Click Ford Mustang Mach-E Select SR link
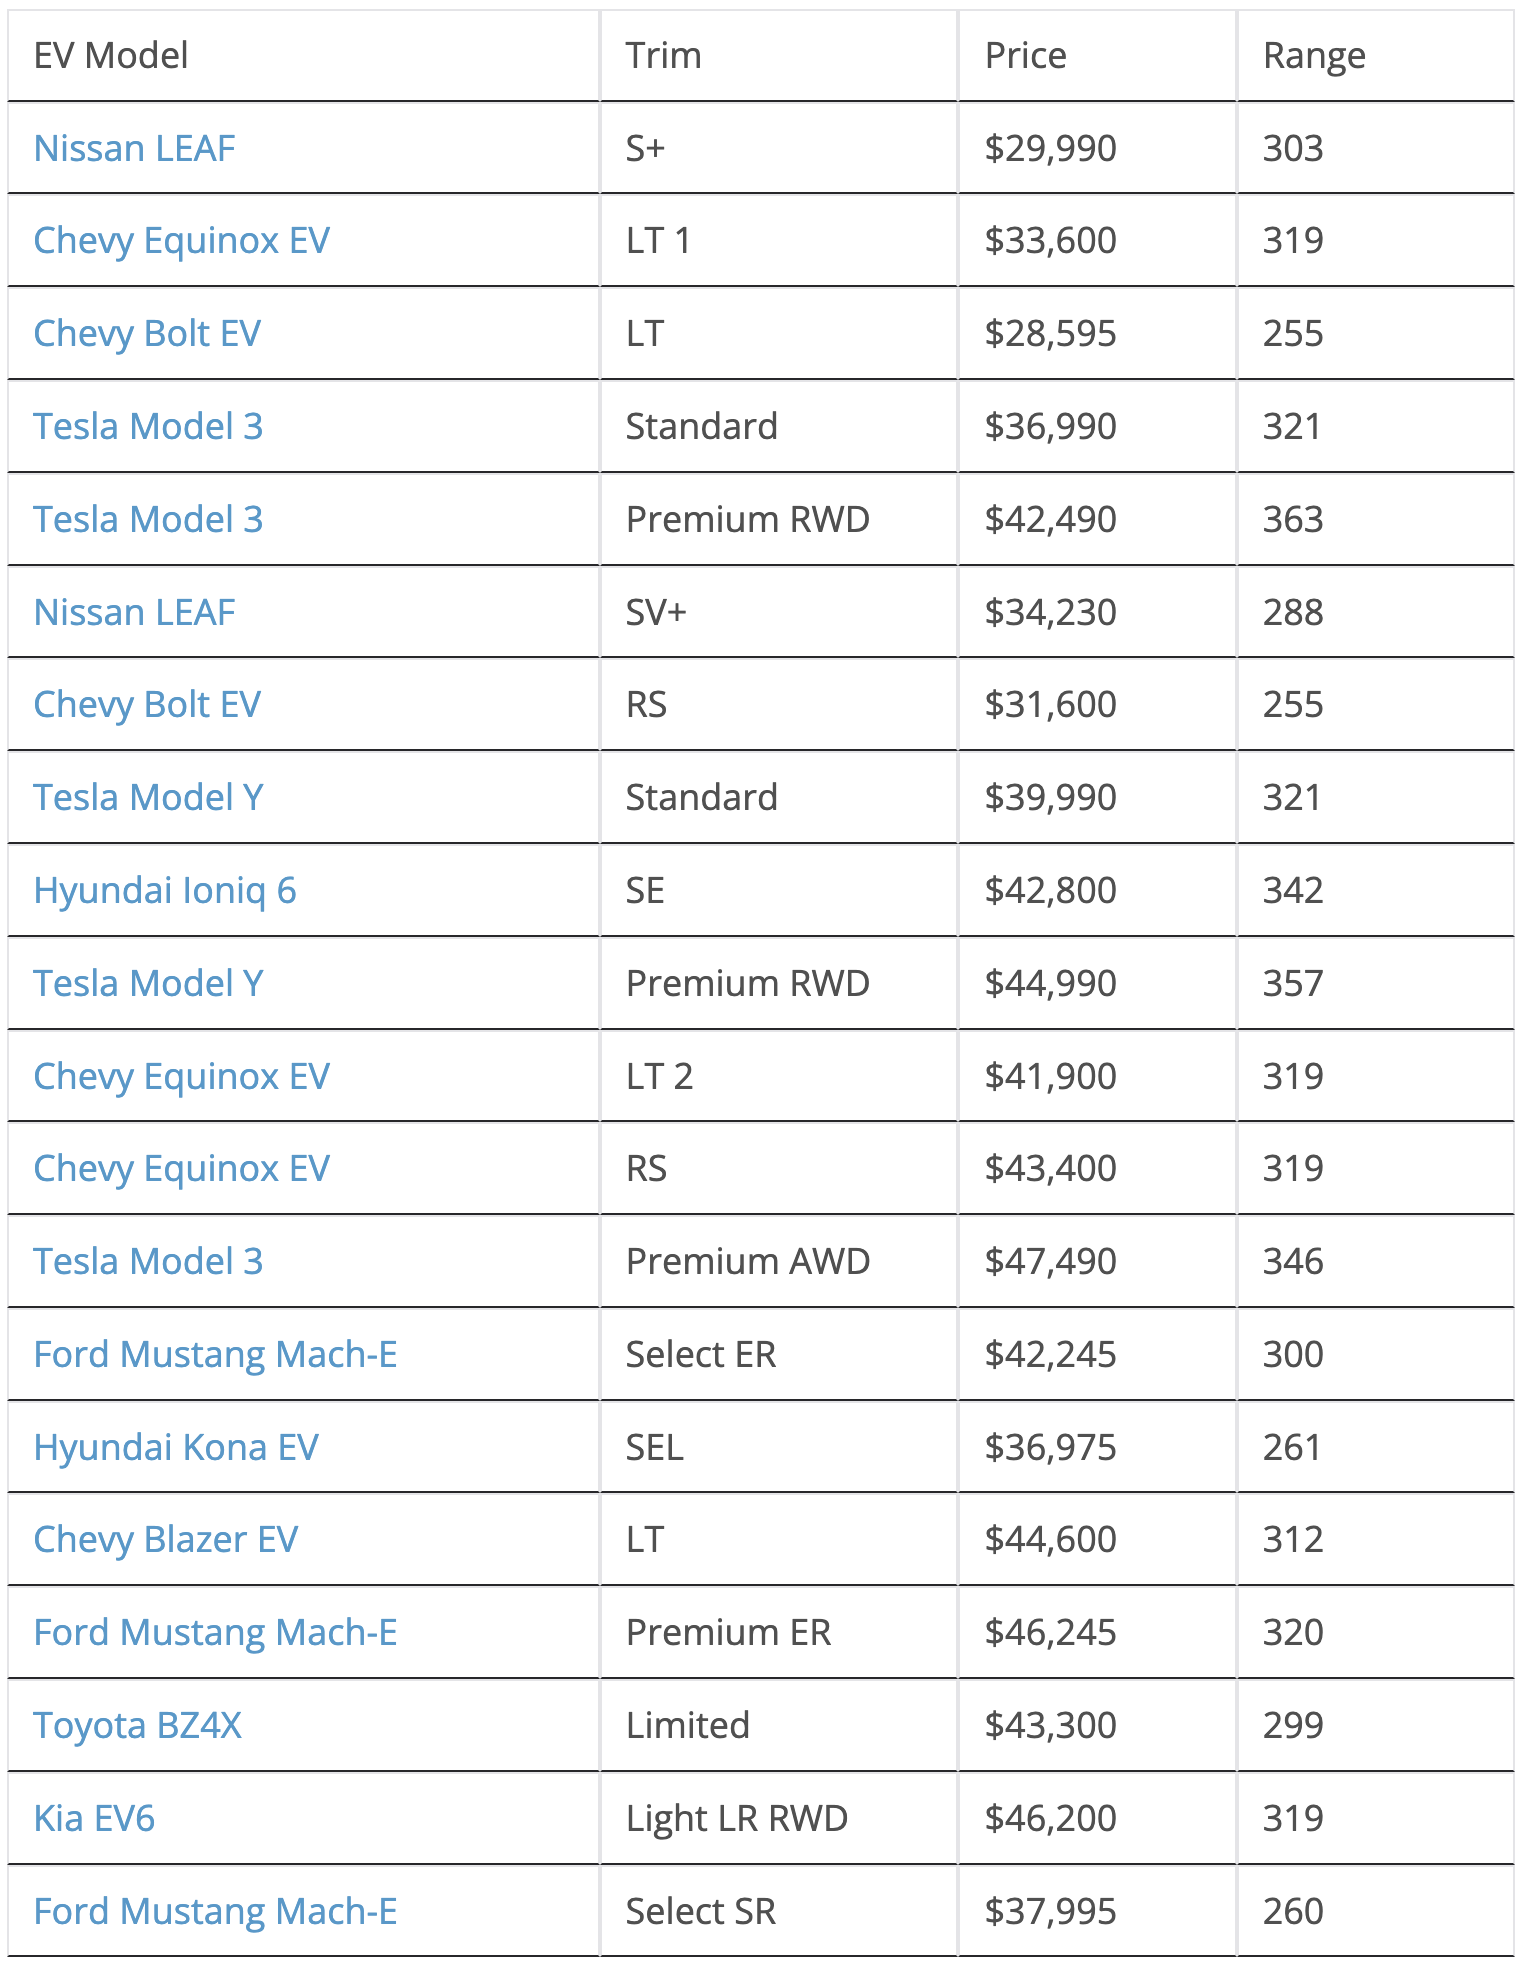The width and height of the screenshot is (1526, 1965). pos(215,1912)
